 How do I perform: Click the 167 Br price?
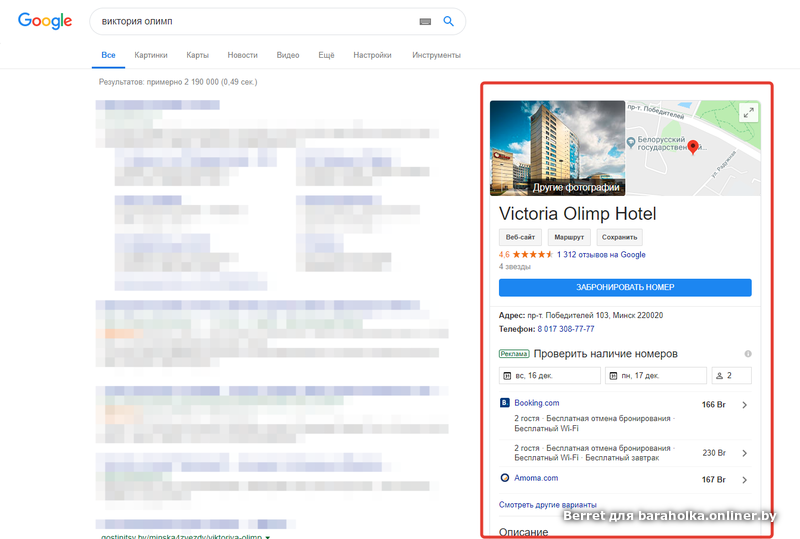(713, 480)
